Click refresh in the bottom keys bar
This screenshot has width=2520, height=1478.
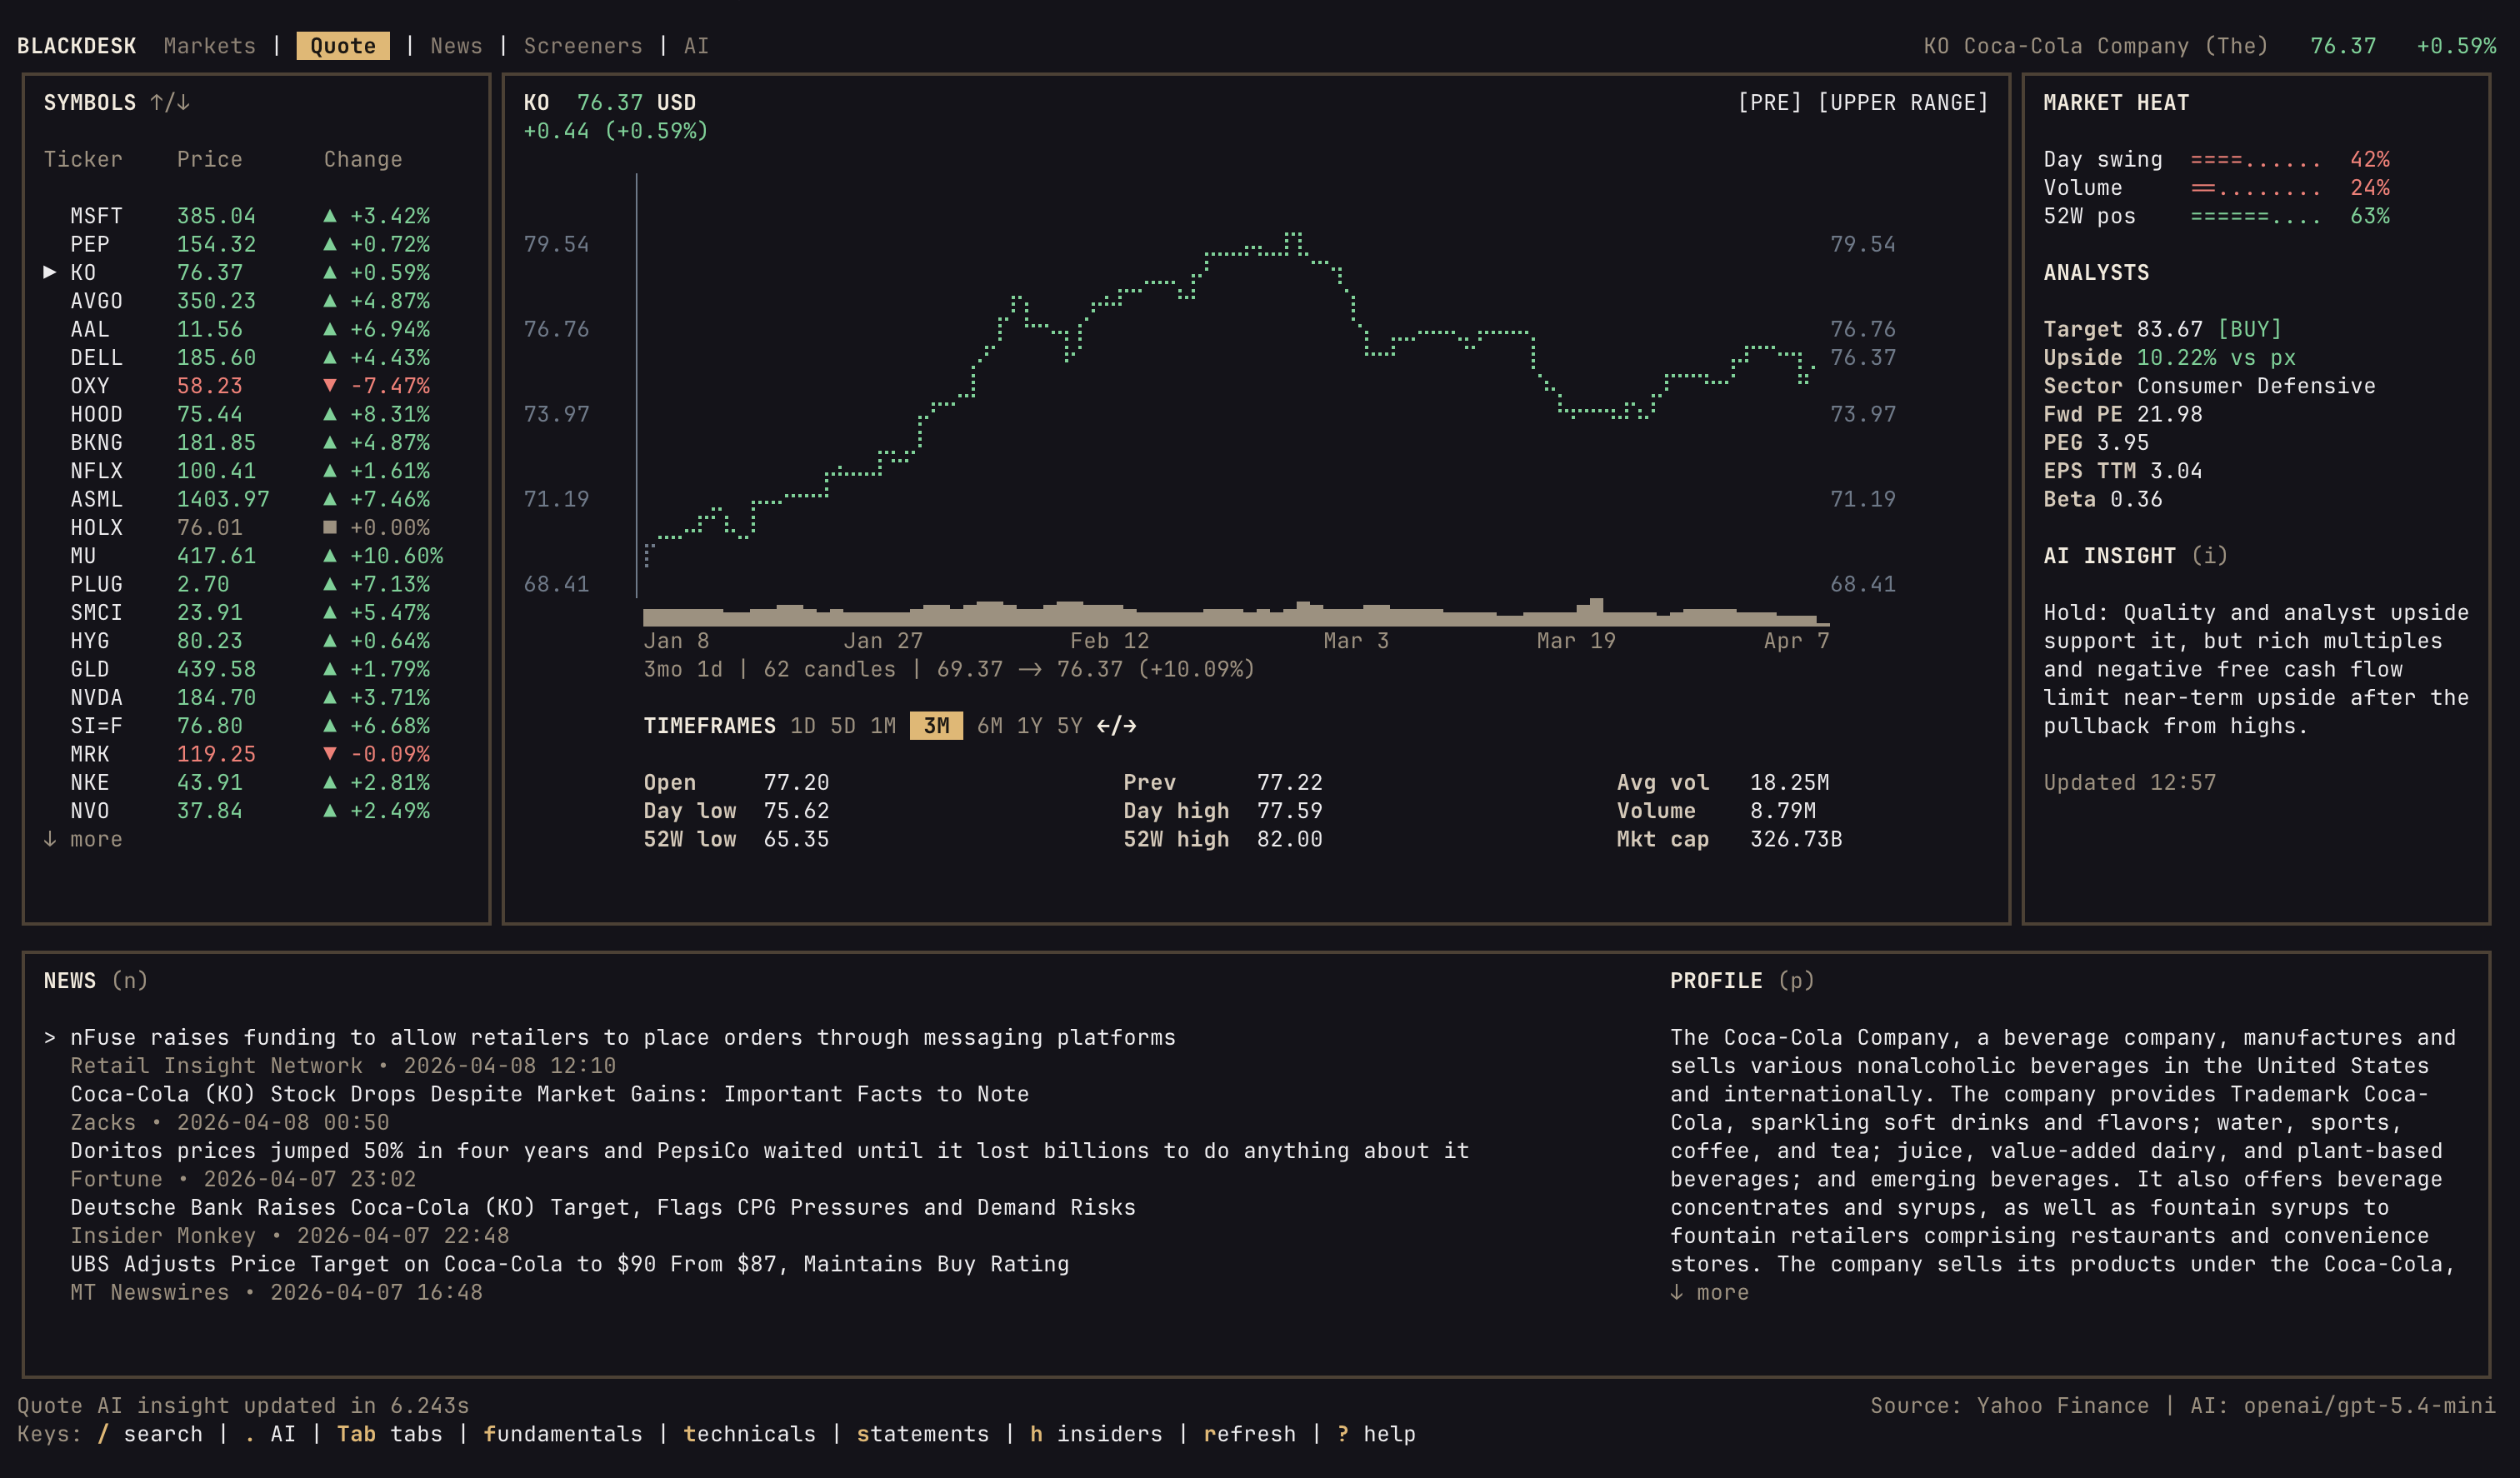click(x=1249, y=1433)
